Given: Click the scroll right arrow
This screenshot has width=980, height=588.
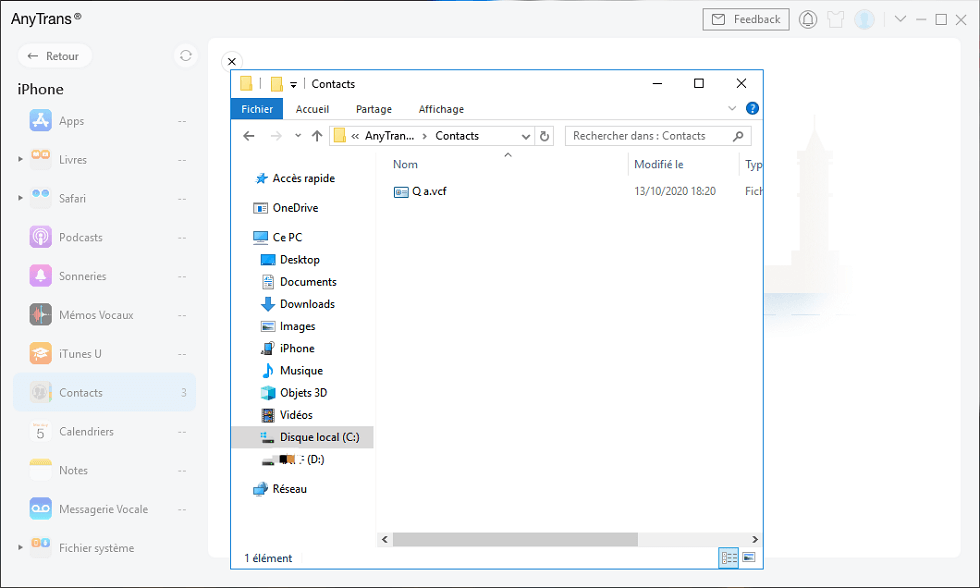Looking at the screenshot, I should (754, 539).
